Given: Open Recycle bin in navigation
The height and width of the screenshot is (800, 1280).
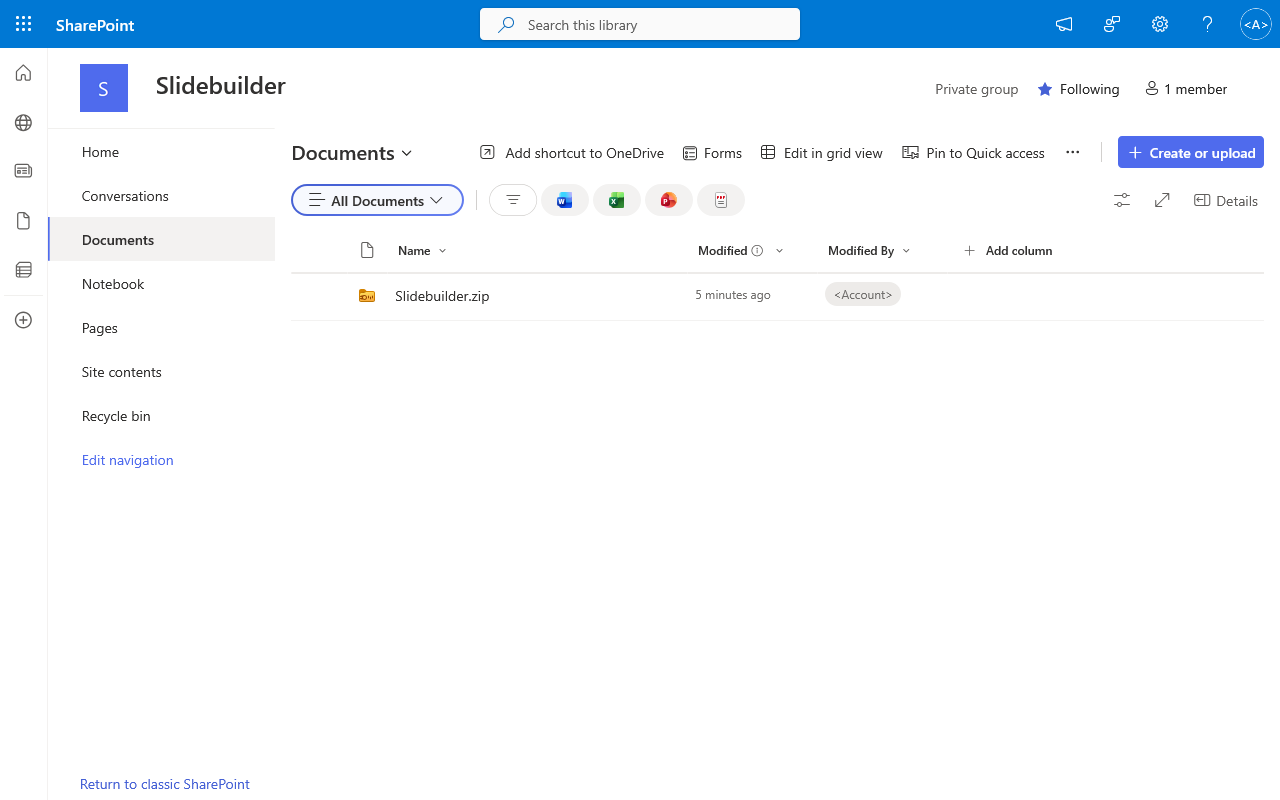Looking at the screenshot, I should (162, 416).
